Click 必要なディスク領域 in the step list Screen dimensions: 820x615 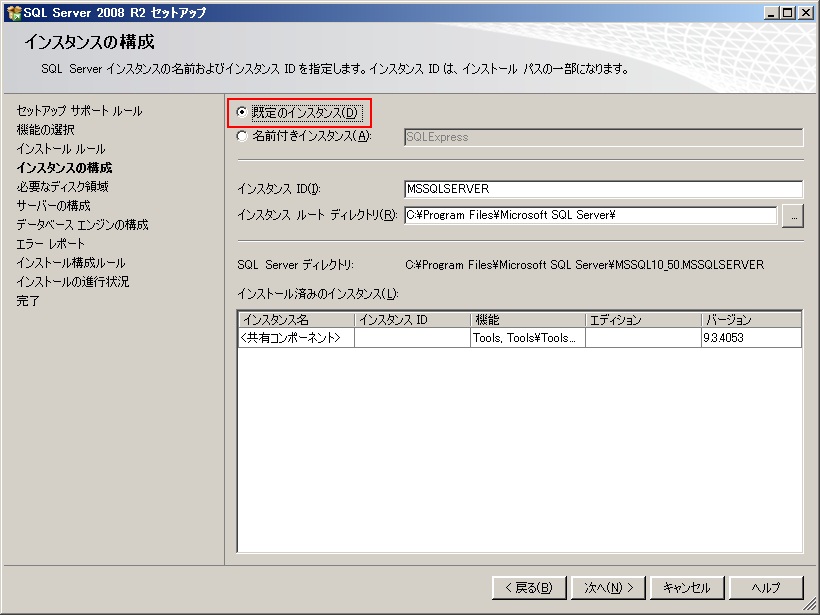[x=62, y=187]
